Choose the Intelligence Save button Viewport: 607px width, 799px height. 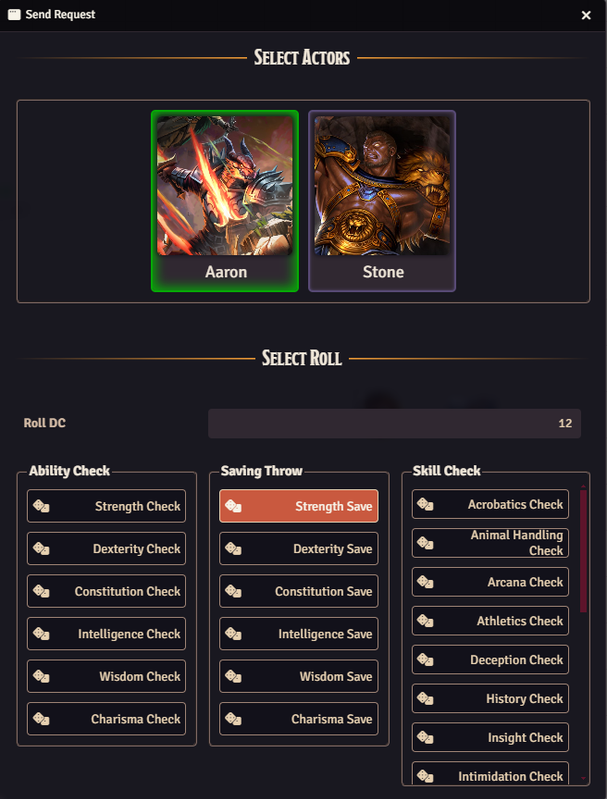(x=299, y=634)
